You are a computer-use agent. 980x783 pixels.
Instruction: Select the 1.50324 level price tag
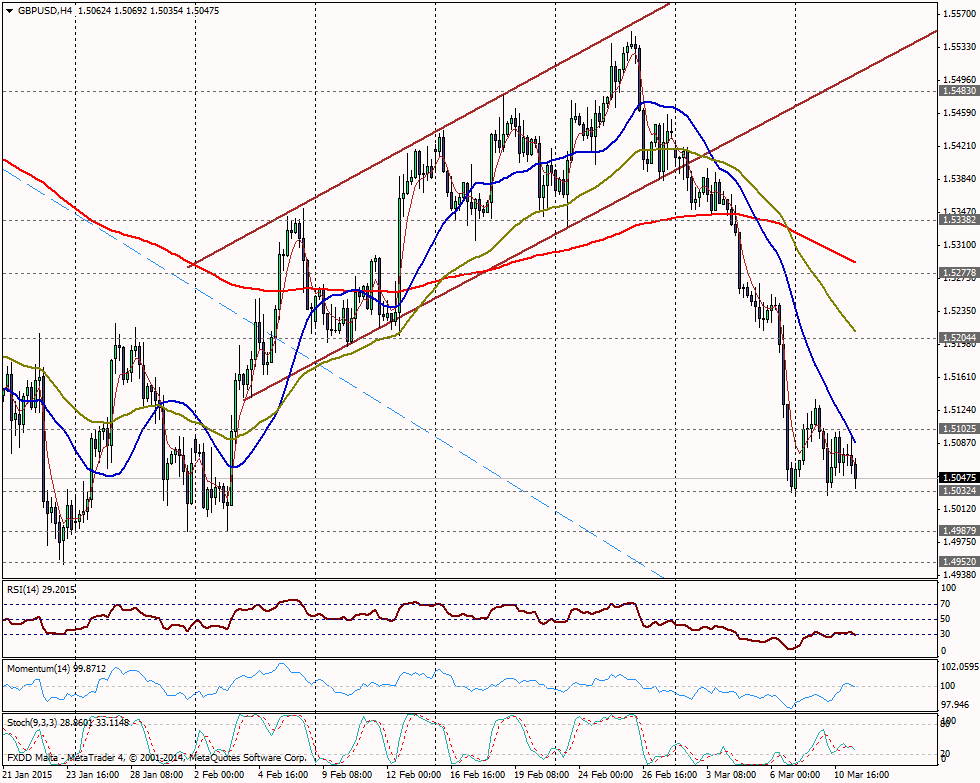tap(957, 490)
